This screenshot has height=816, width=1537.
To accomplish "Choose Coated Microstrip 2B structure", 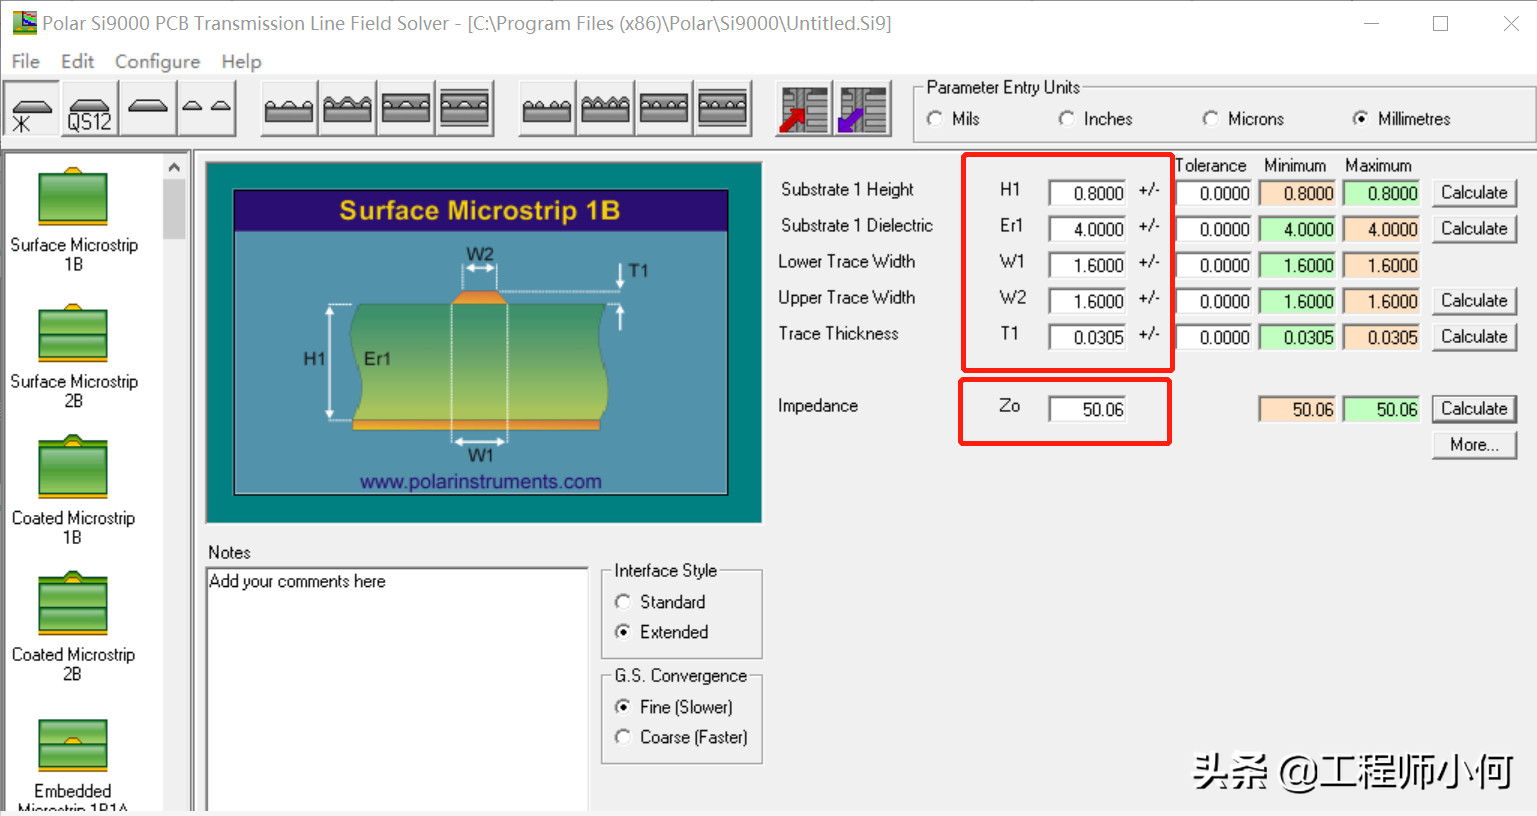I will point(73,628).
